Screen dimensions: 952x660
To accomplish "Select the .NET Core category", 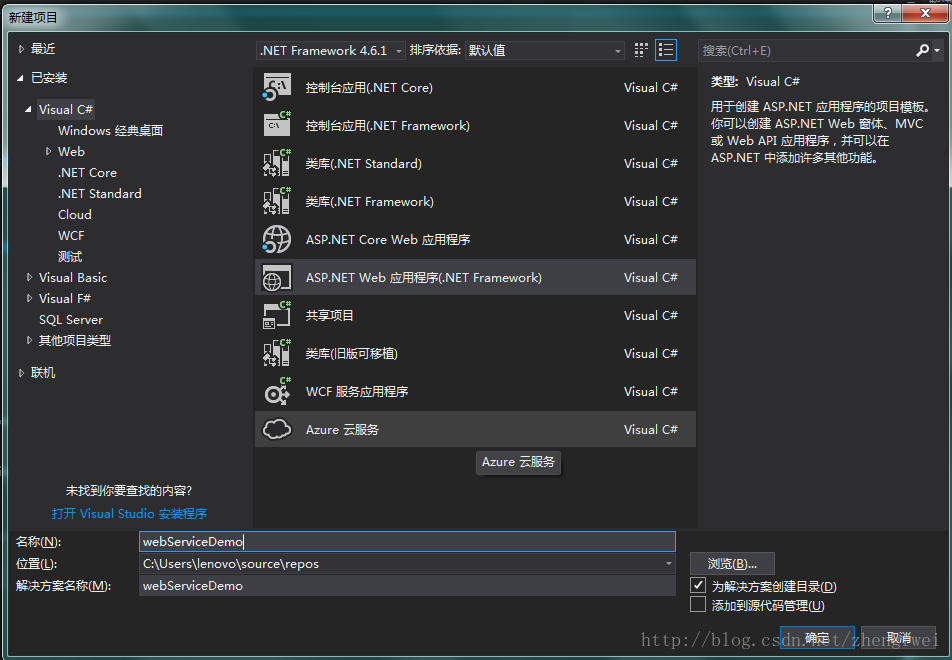I will point(87,172).
